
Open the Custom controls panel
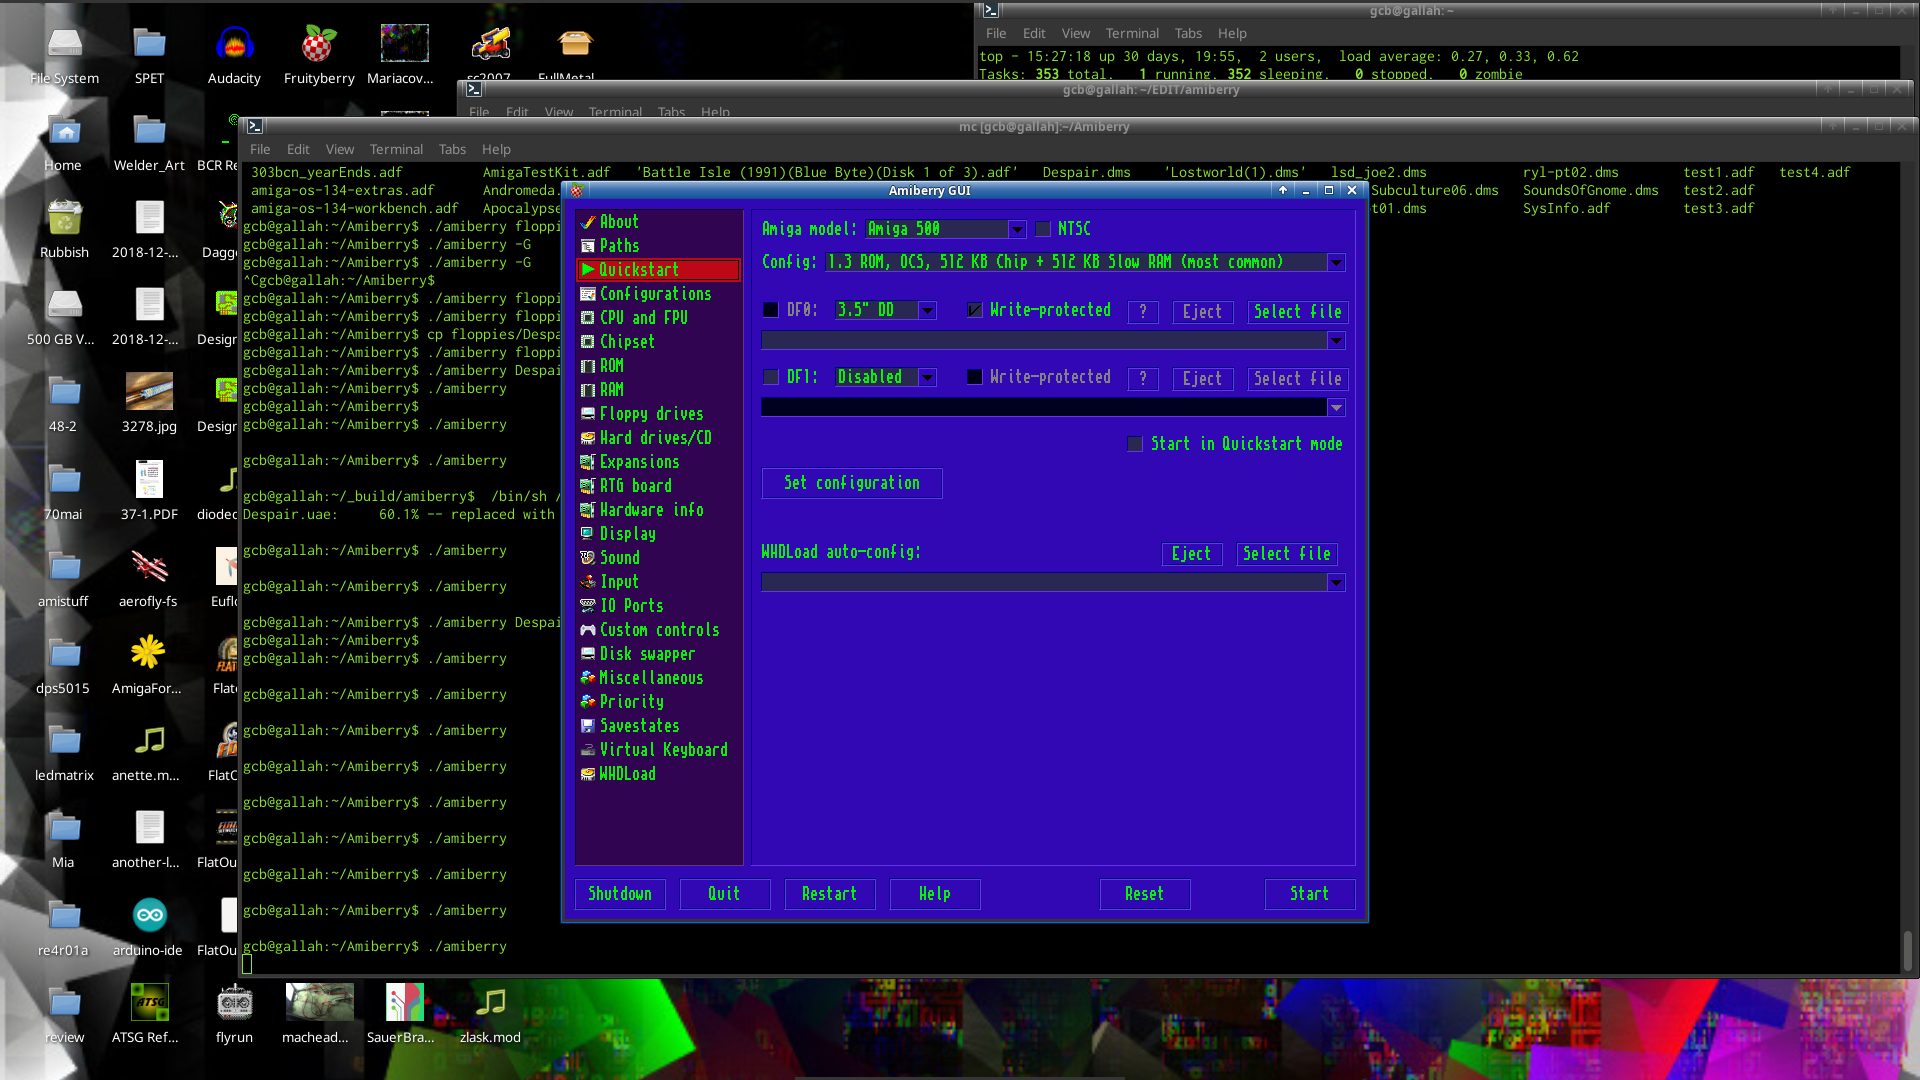[x=658, y=630]
